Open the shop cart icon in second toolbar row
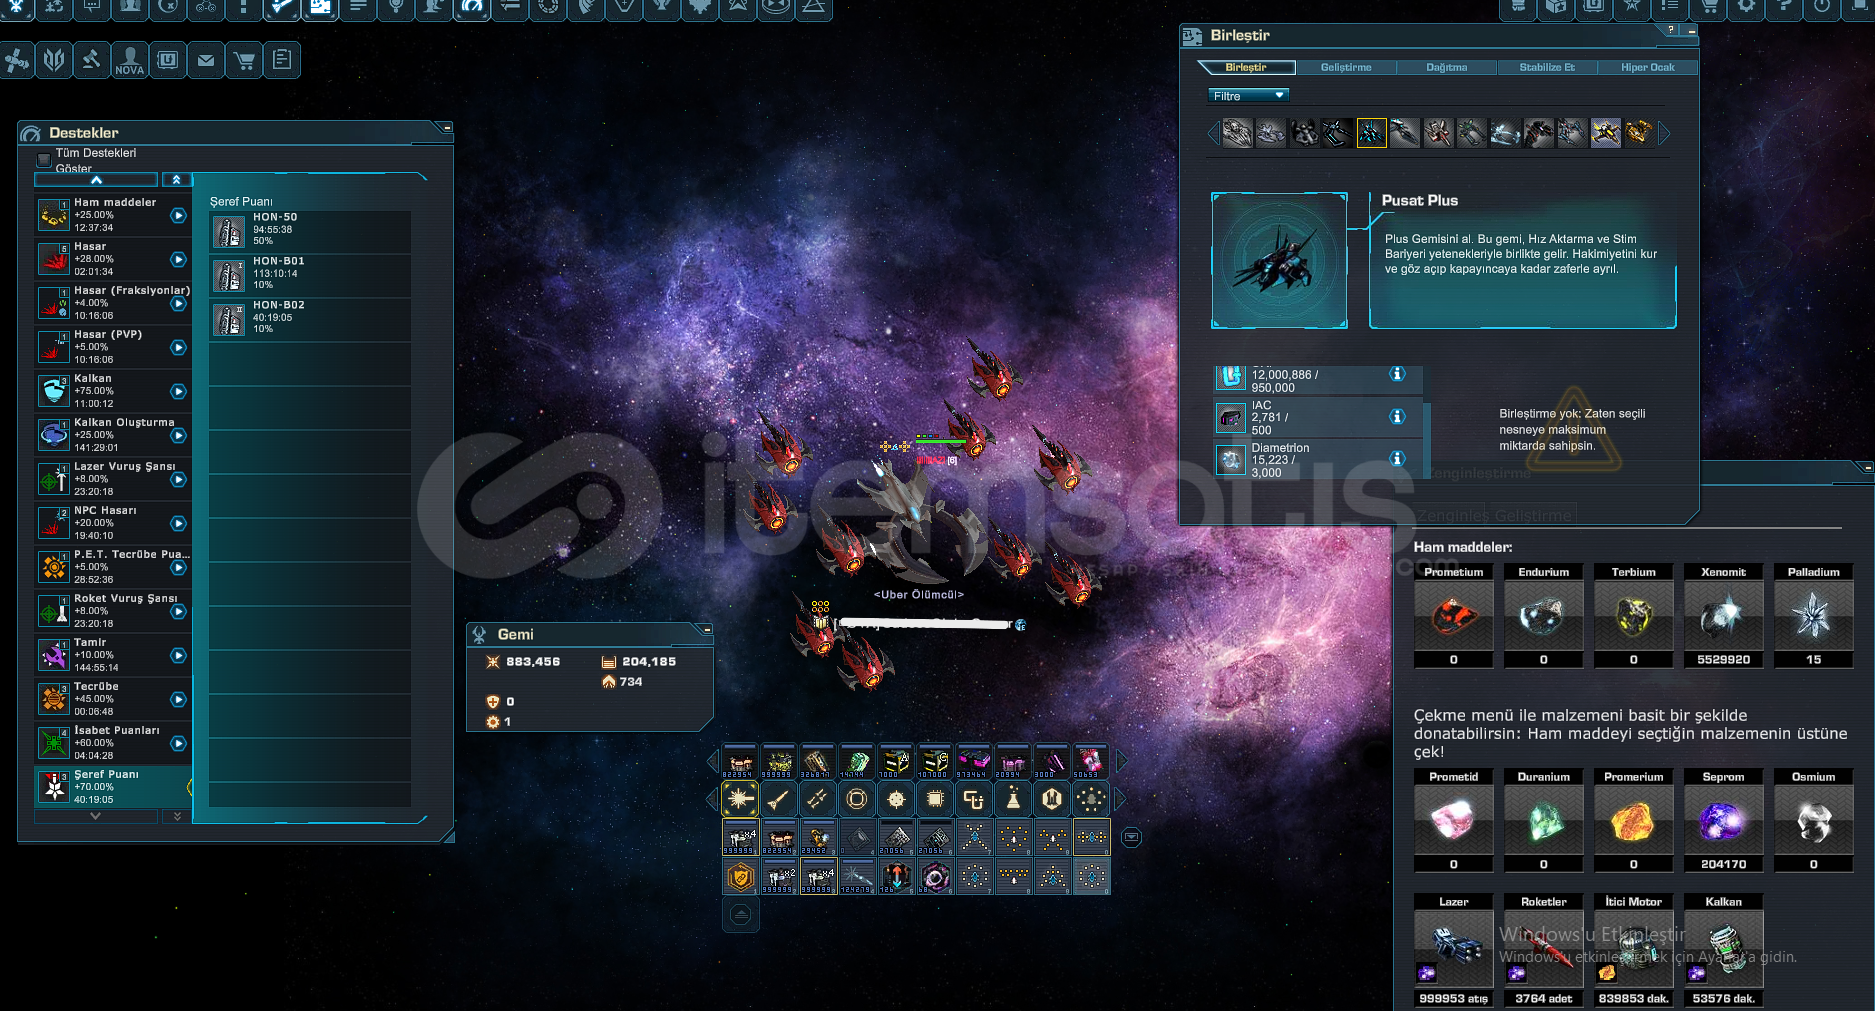 [244, 61]
